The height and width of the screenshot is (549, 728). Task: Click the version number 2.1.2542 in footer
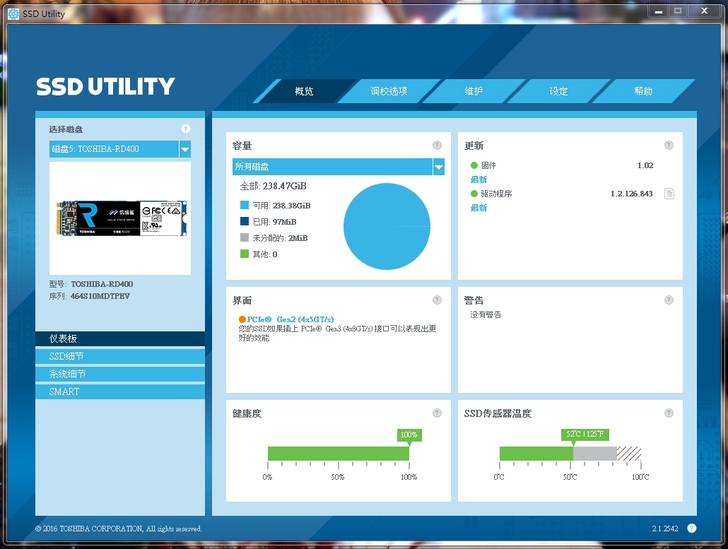coord(665,528)
